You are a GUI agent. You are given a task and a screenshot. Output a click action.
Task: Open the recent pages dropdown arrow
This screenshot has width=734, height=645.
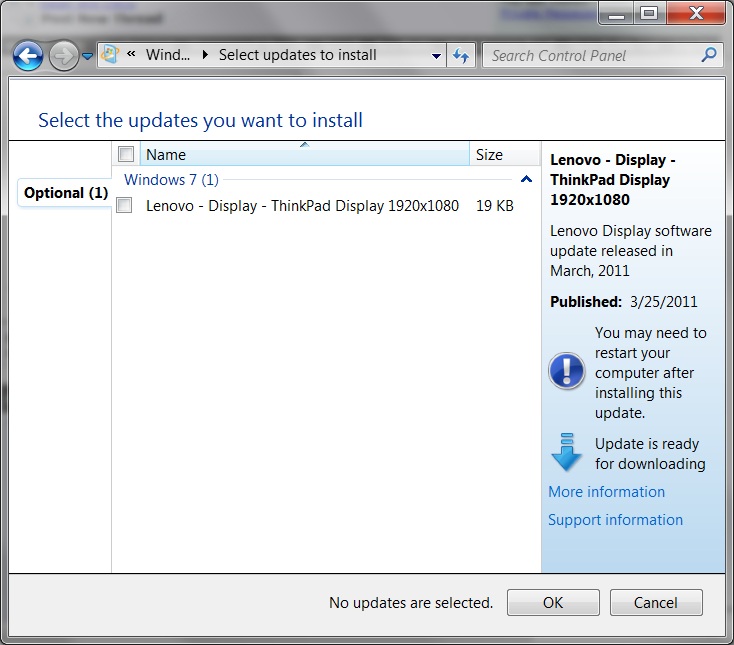tap(88, 56)
